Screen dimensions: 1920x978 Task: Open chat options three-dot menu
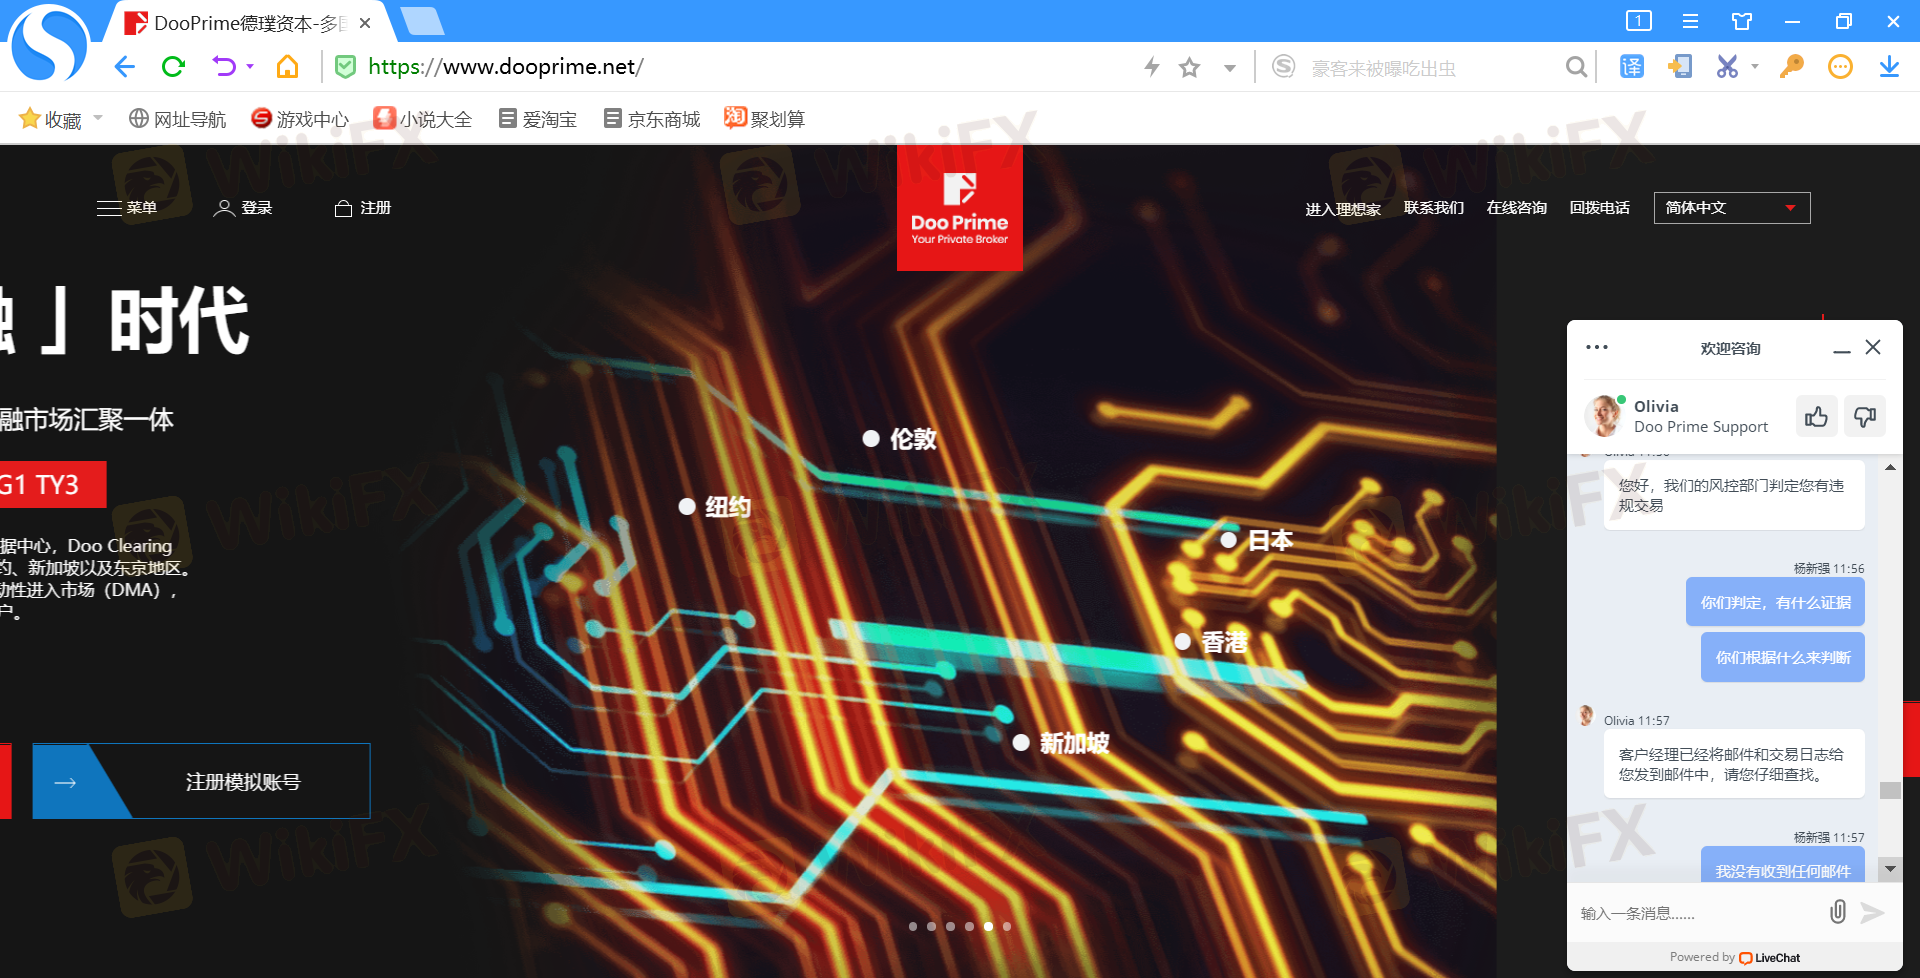pos(1597,348)
